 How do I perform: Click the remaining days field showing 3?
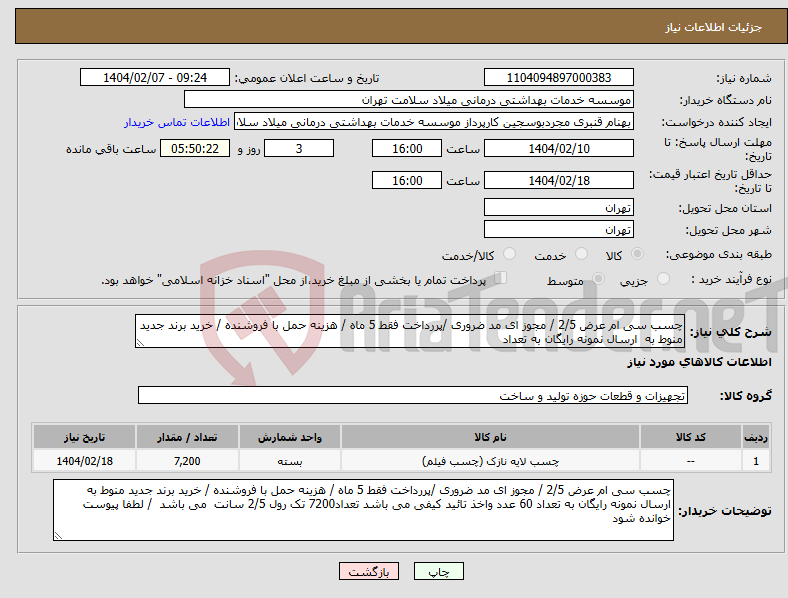(299, 148)
